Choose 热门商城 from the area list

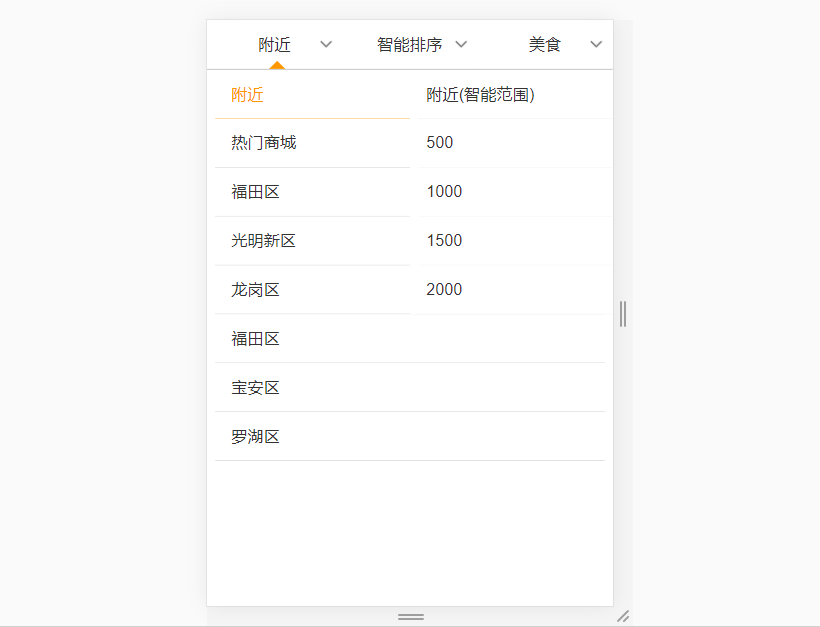[264, 143]
